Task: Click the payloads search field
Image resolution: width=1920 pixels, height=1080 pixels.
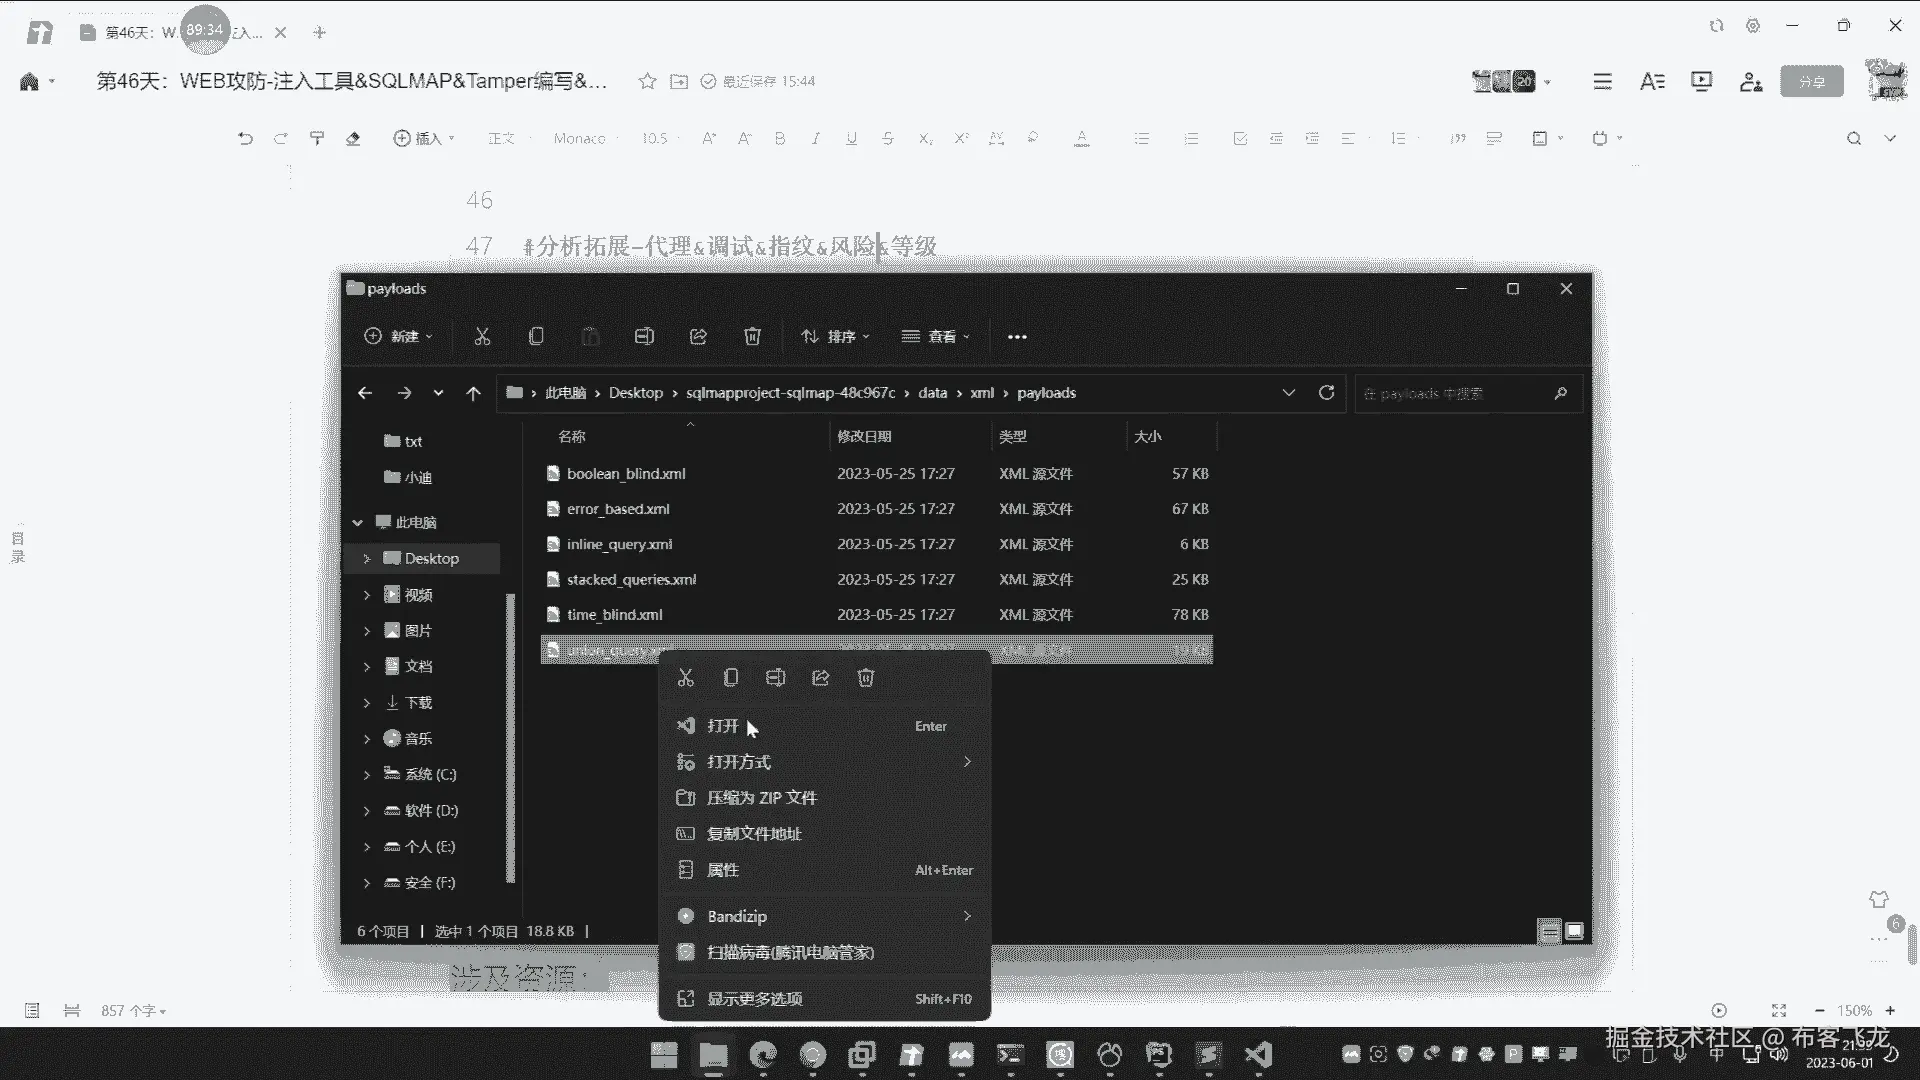Action: pyautogui.click(x=1450, y=394)
